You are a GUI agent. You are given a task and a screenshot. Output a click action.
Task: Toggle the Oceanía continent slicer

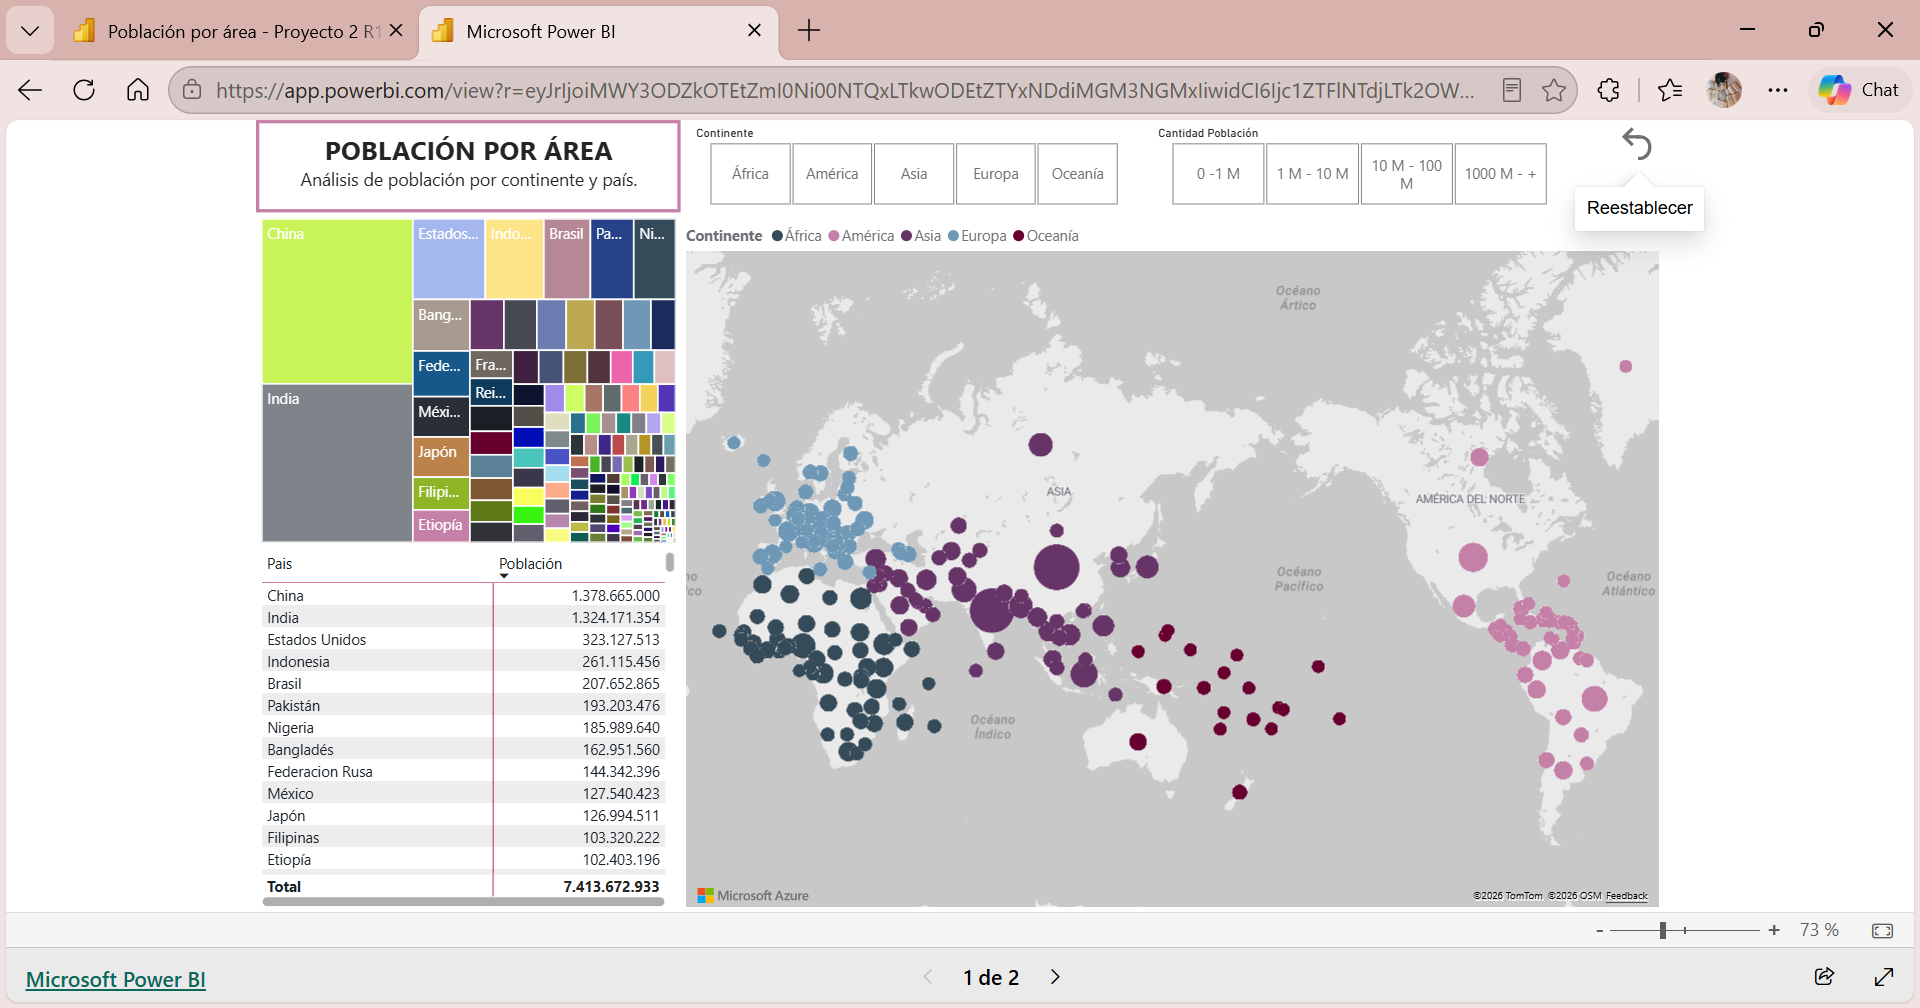[x=1077, y=174]
